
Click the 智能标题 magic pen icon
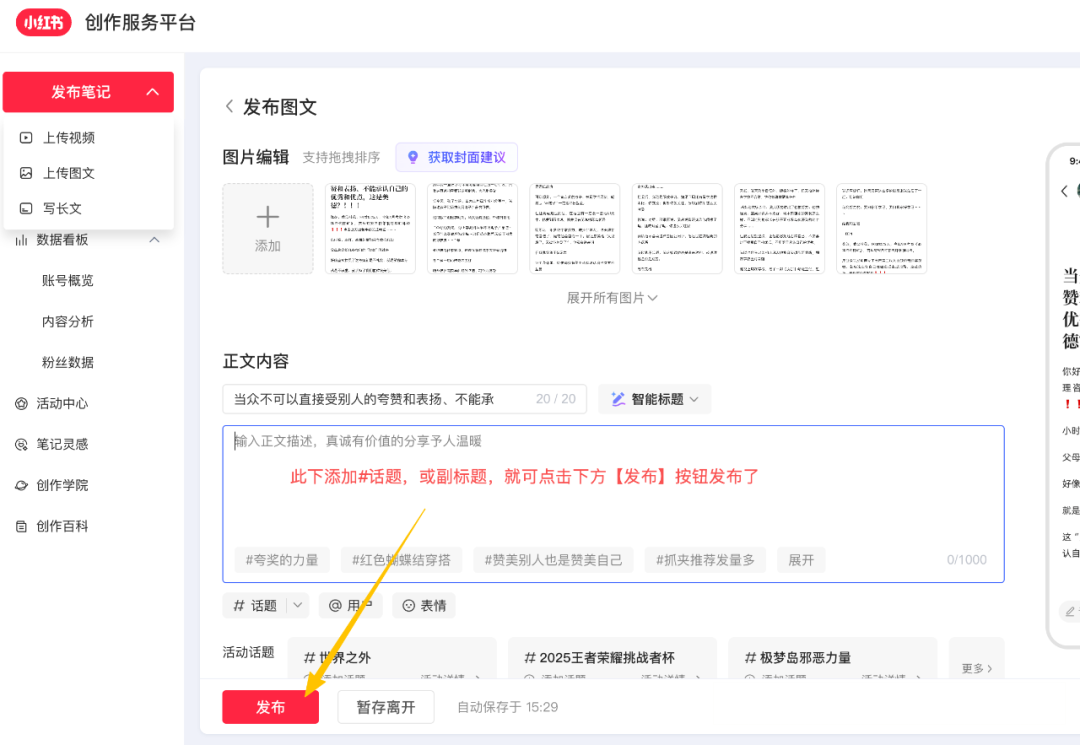618,399
